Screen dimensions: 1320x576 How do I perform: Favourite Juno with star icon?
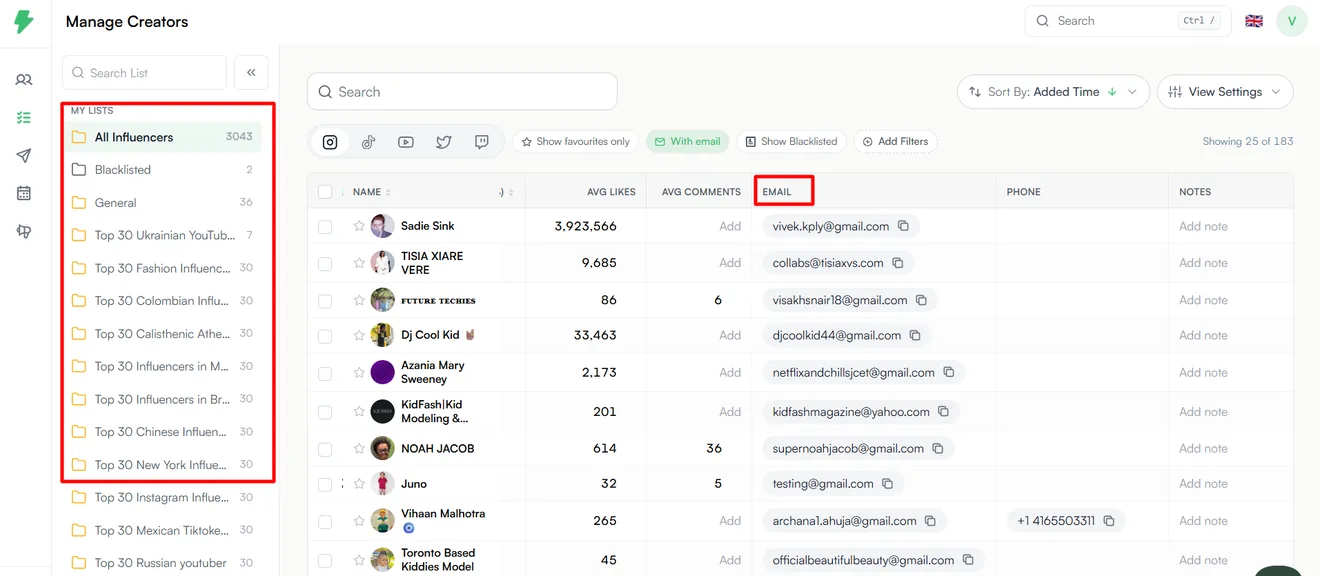[x=358, y=483]
